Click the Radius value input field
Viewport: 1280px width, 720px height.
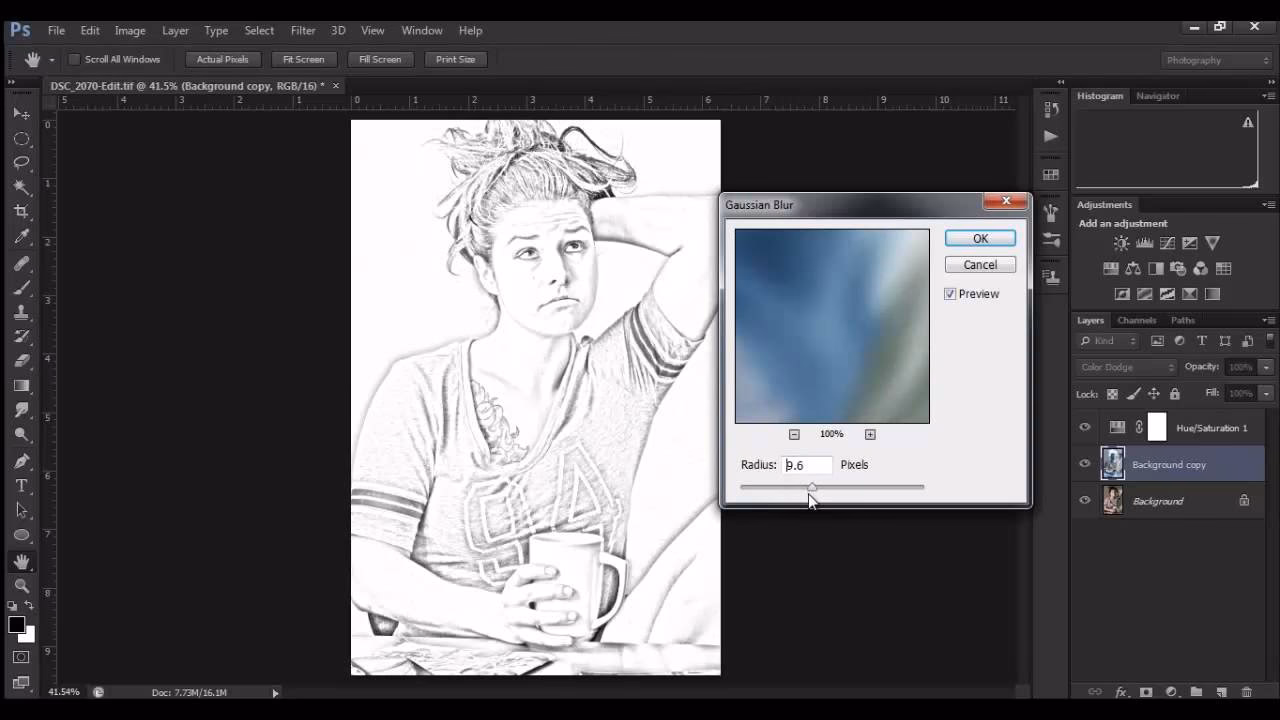click(806, 464)
